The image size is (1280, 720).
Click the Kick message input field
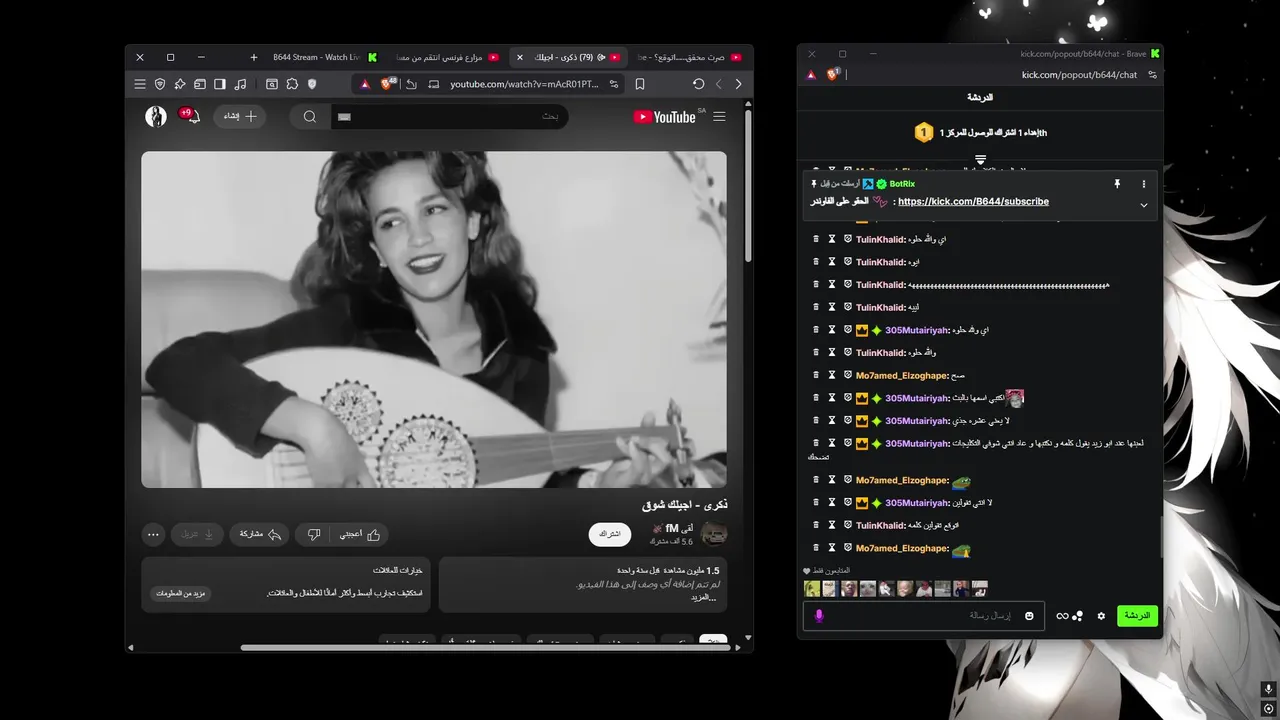926,615
